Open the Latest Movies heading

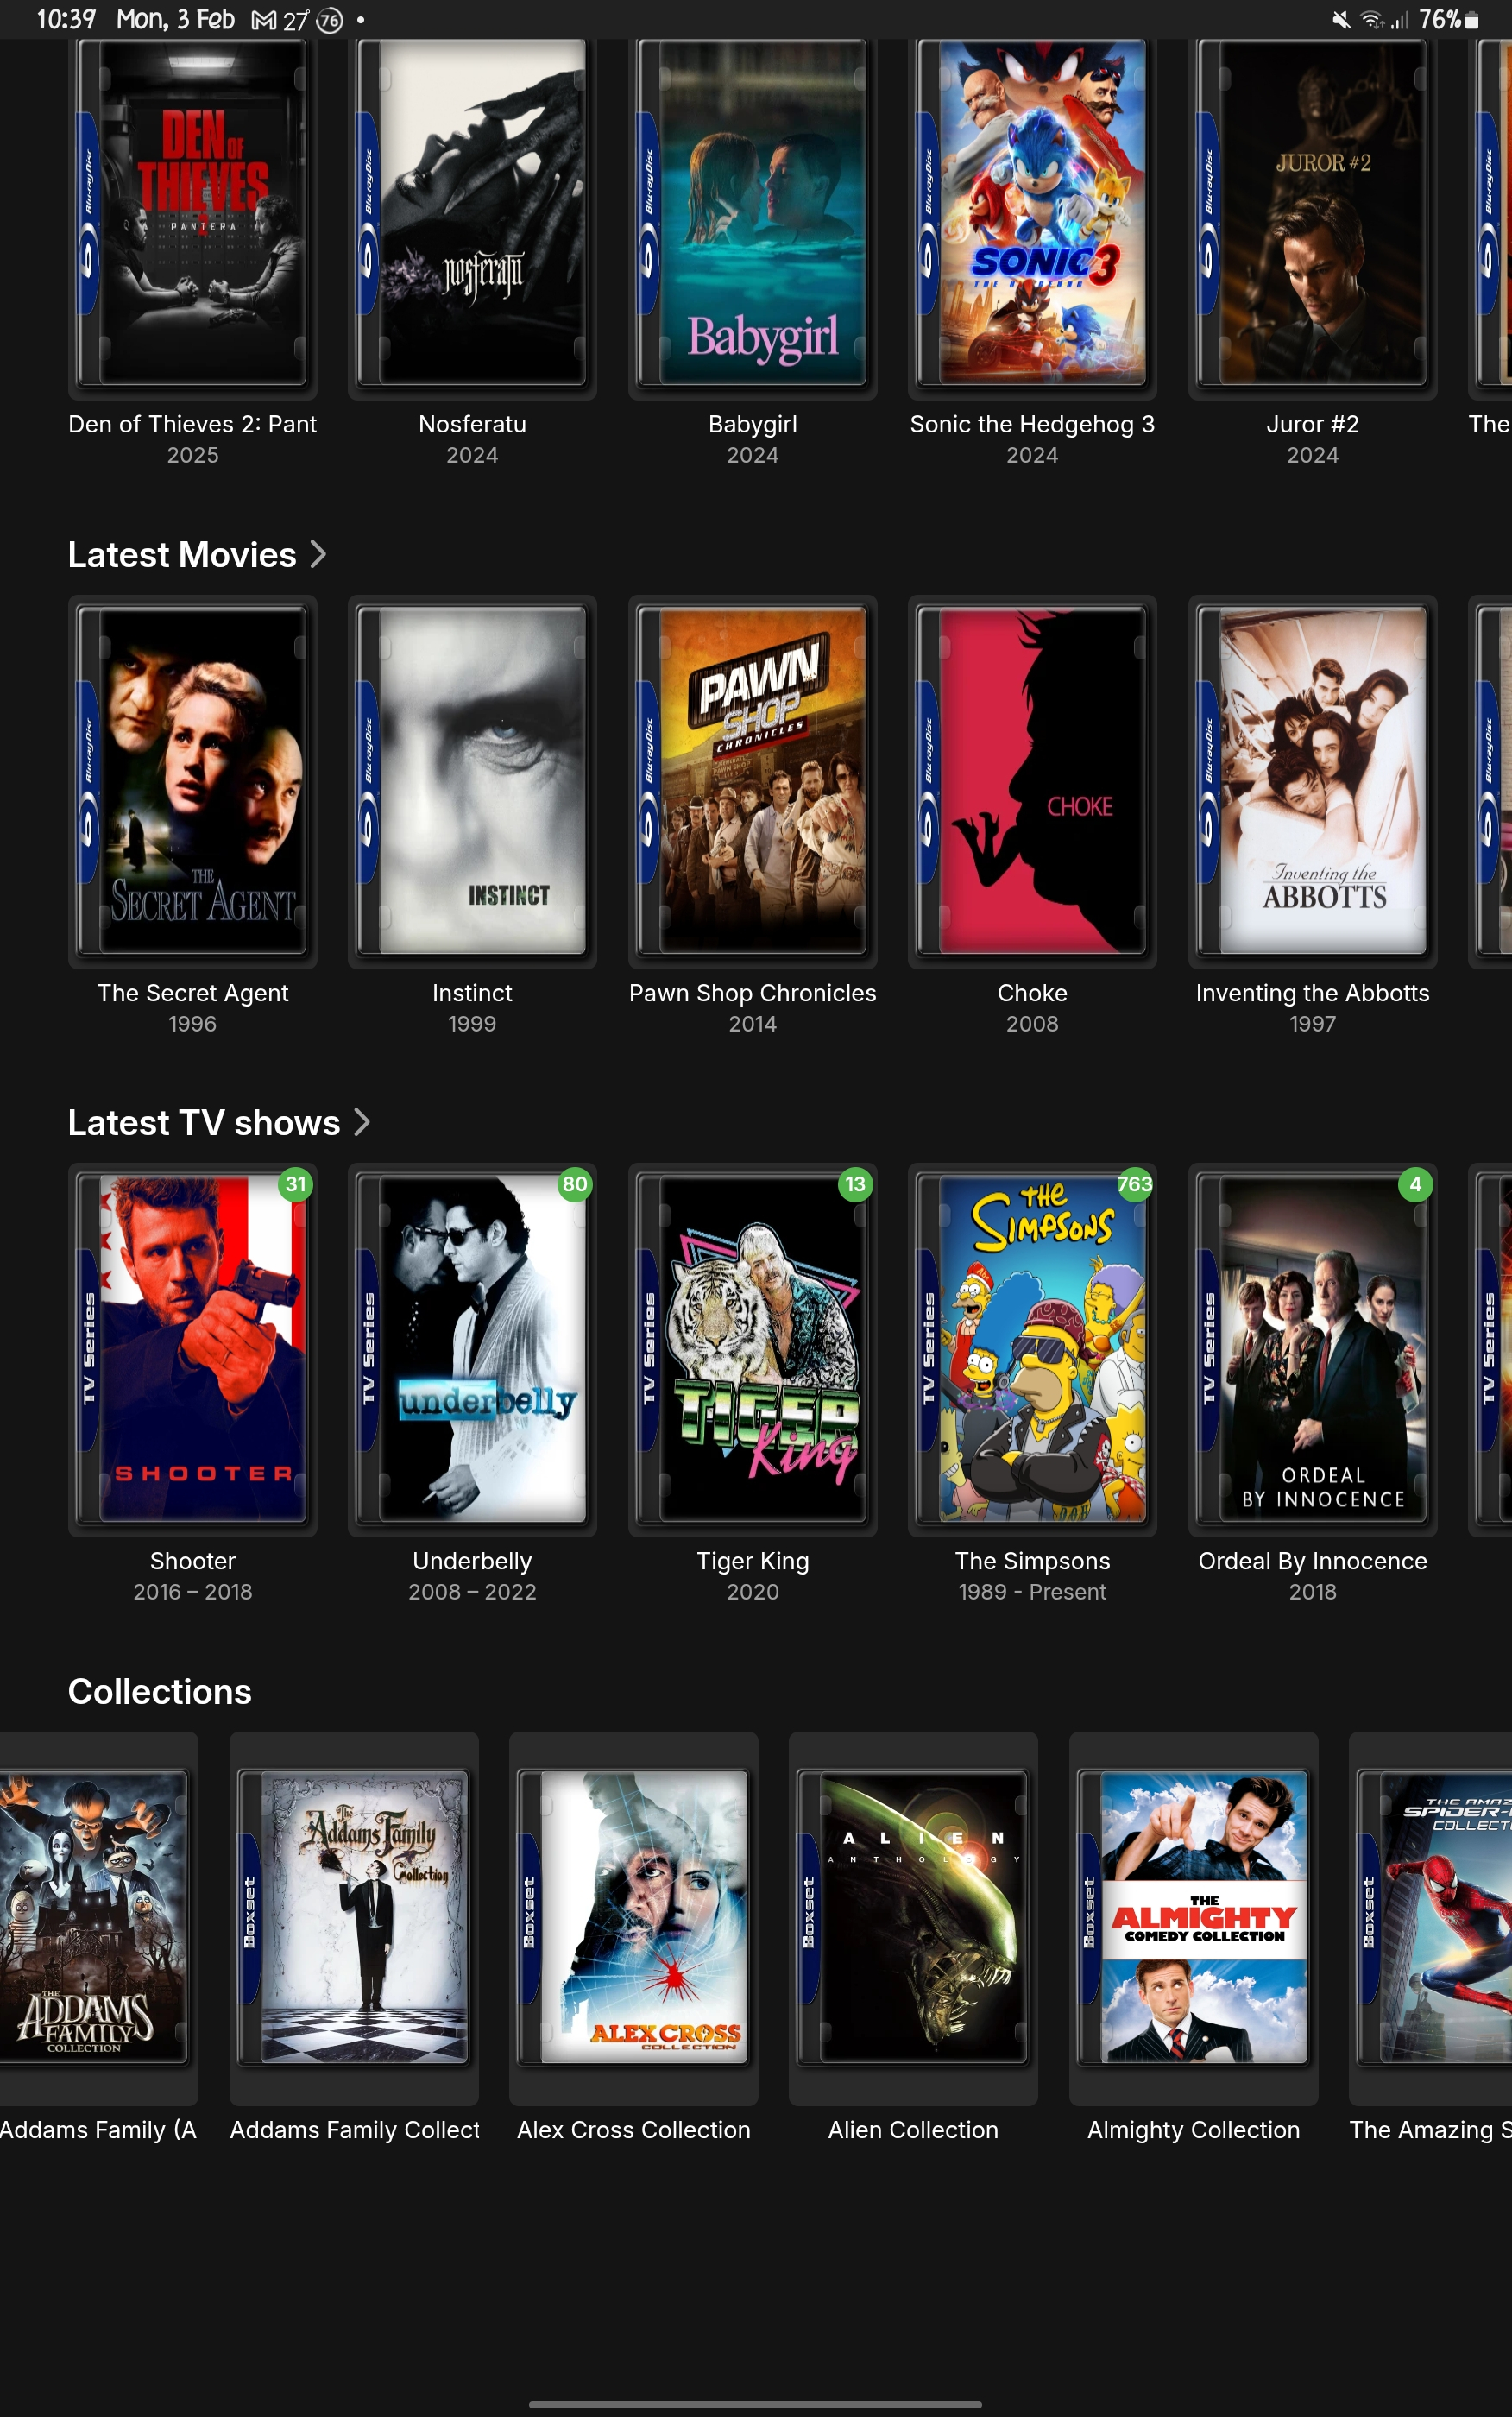182,554
